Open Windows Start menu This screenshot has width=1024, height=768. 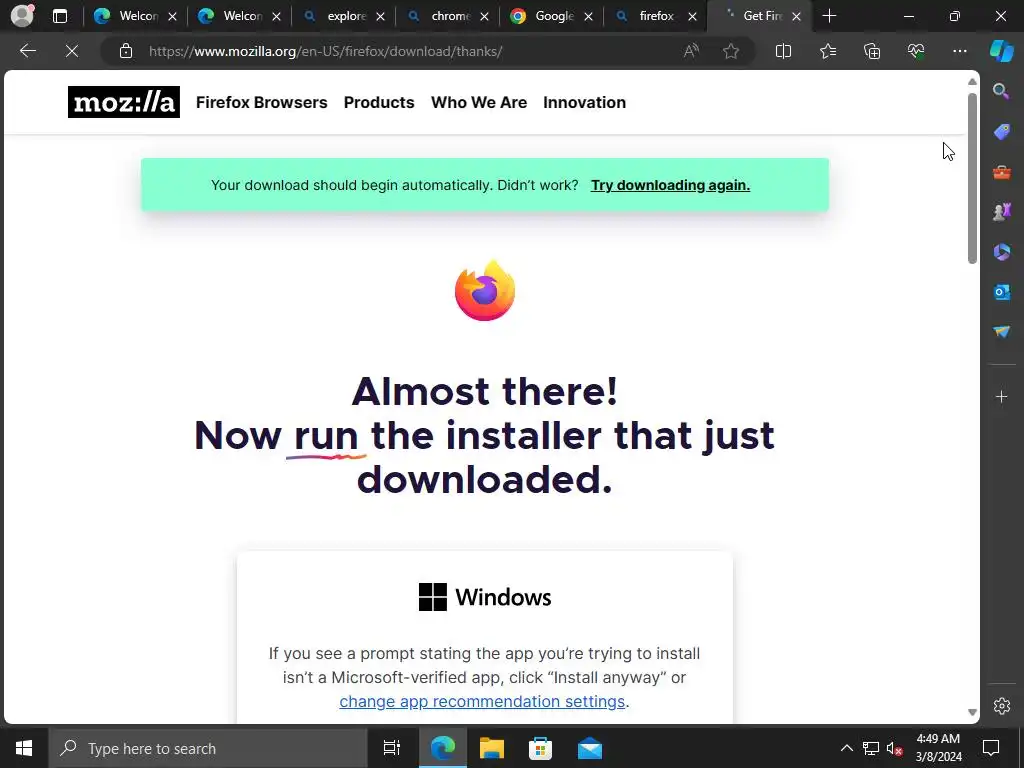[x=24, y=748]
